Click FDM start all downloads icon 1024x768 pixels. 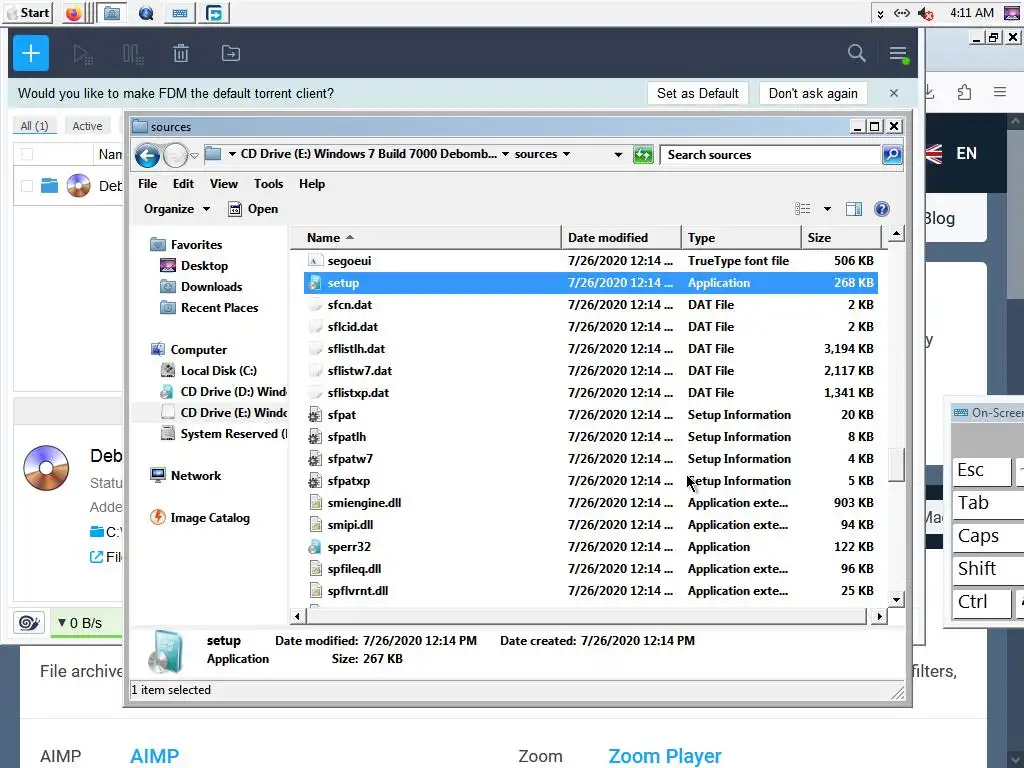pos(83,54)
